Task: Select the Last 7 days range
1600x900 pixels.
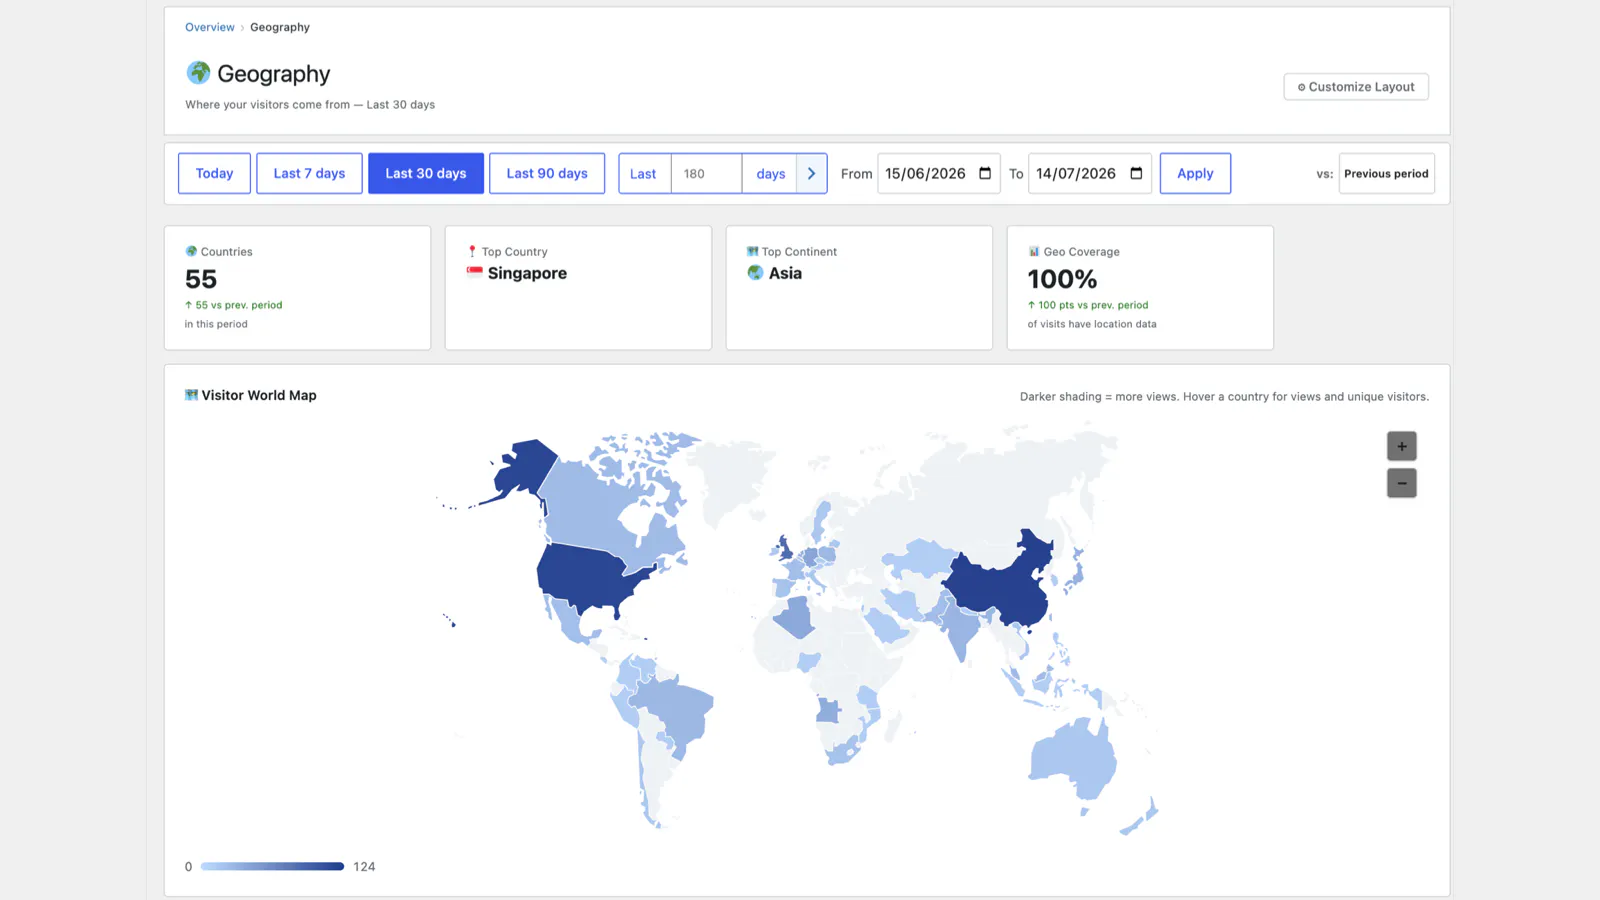Action: (x=309, y=173)
